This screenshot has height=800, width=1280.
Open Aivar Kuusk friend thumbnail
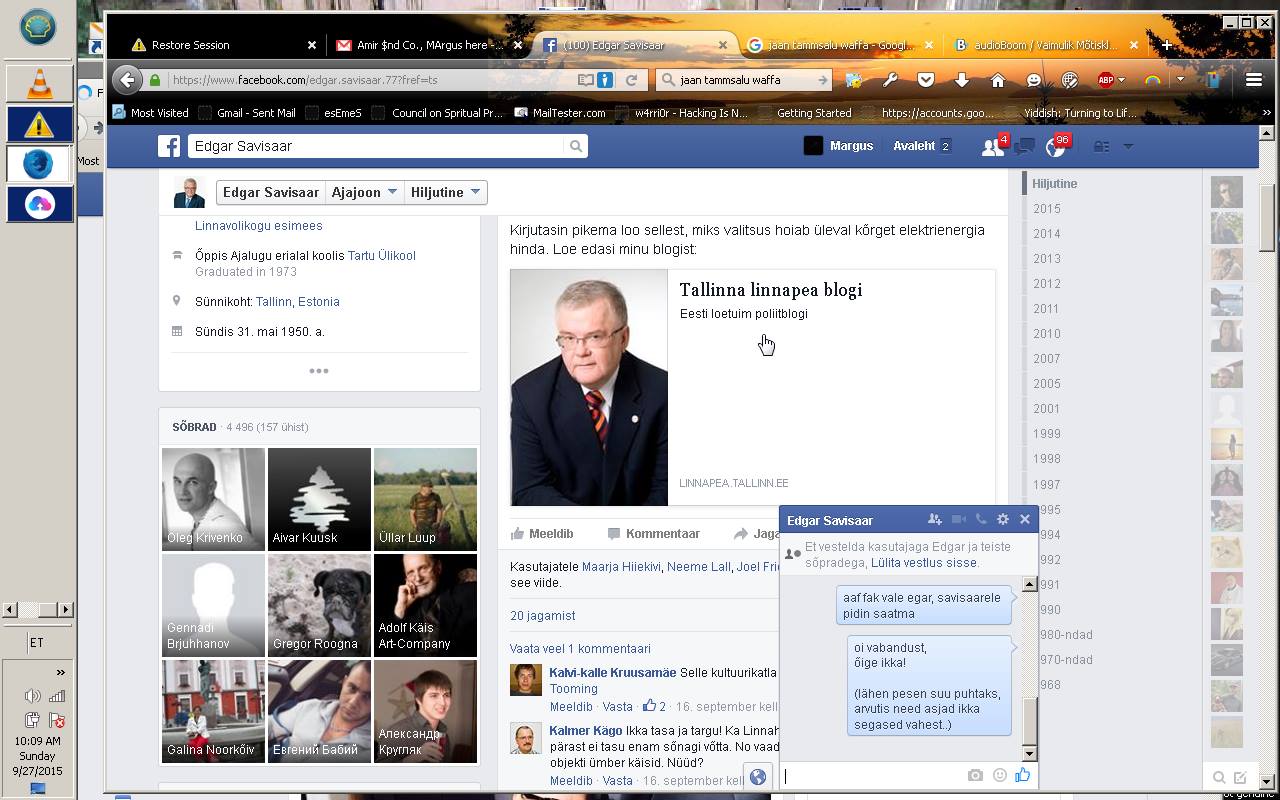point(319,499)
